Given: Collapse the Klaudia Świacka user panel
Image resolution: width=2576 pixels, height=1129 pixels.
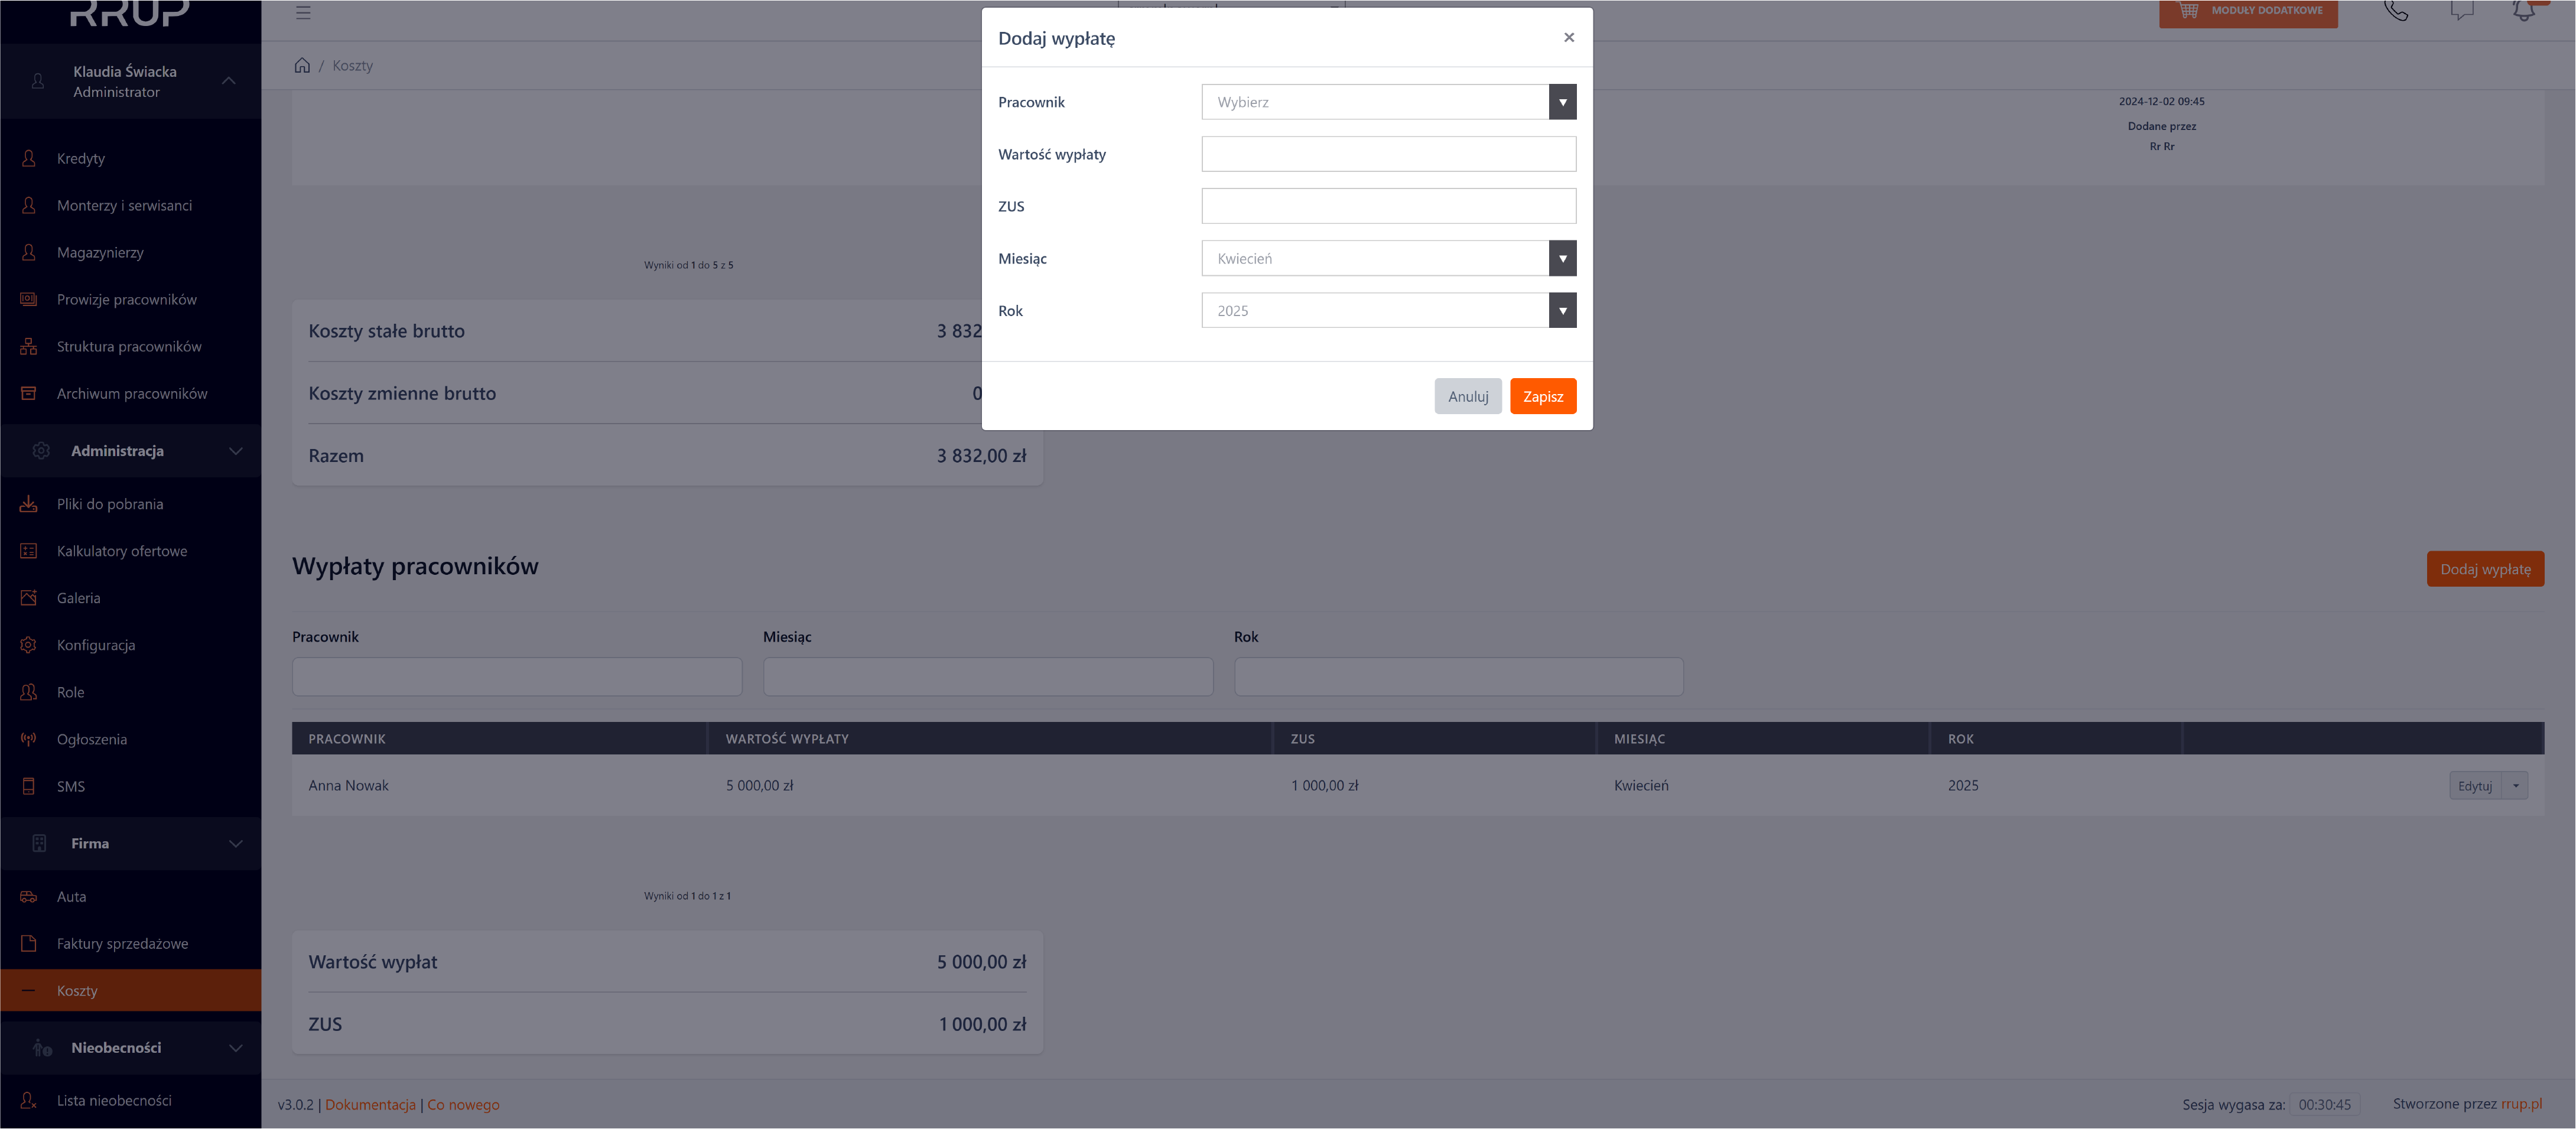Looking at the screenshot, I should click(228, 81).
